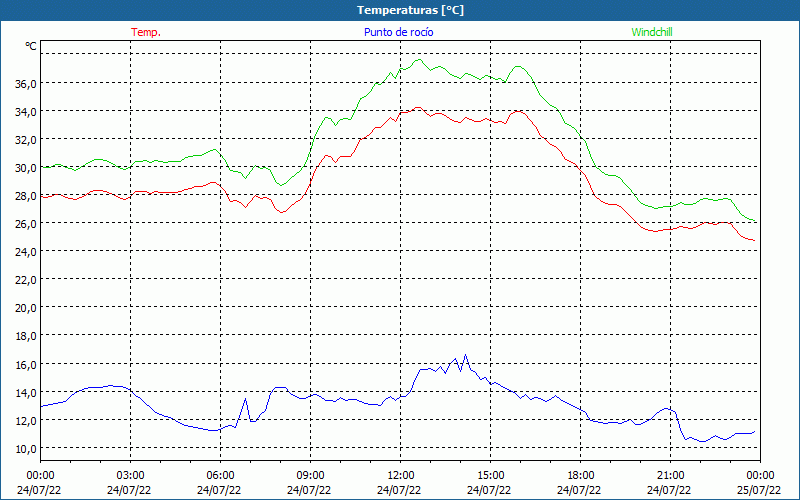Click the '09:00' time label
This screenshot has width=800, height=500.
(310, 476)
